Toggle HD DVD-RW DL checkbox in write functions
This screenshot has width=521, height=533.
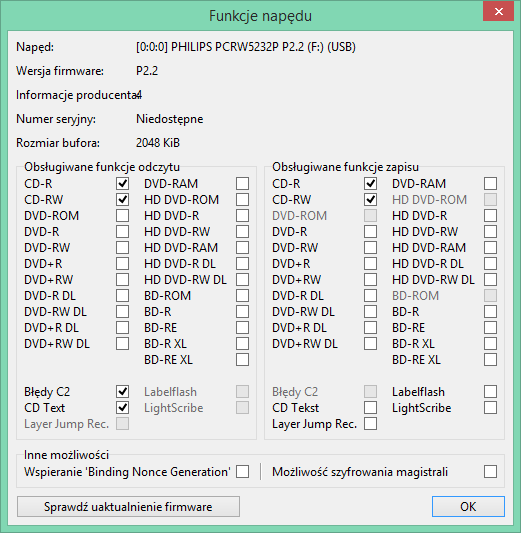490,279
